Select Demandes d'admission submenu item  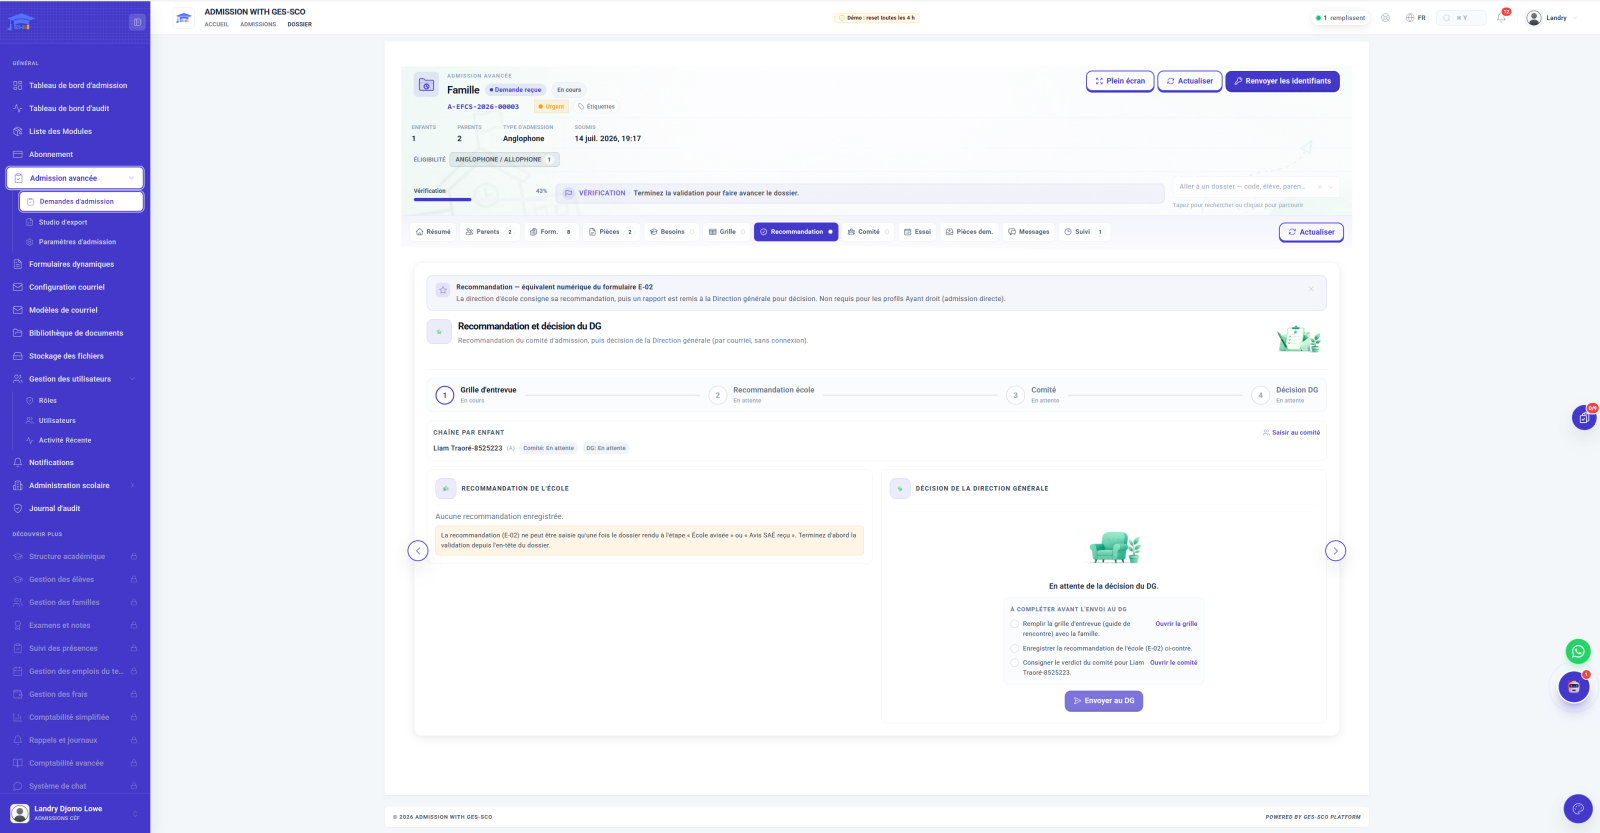point(81,201)
